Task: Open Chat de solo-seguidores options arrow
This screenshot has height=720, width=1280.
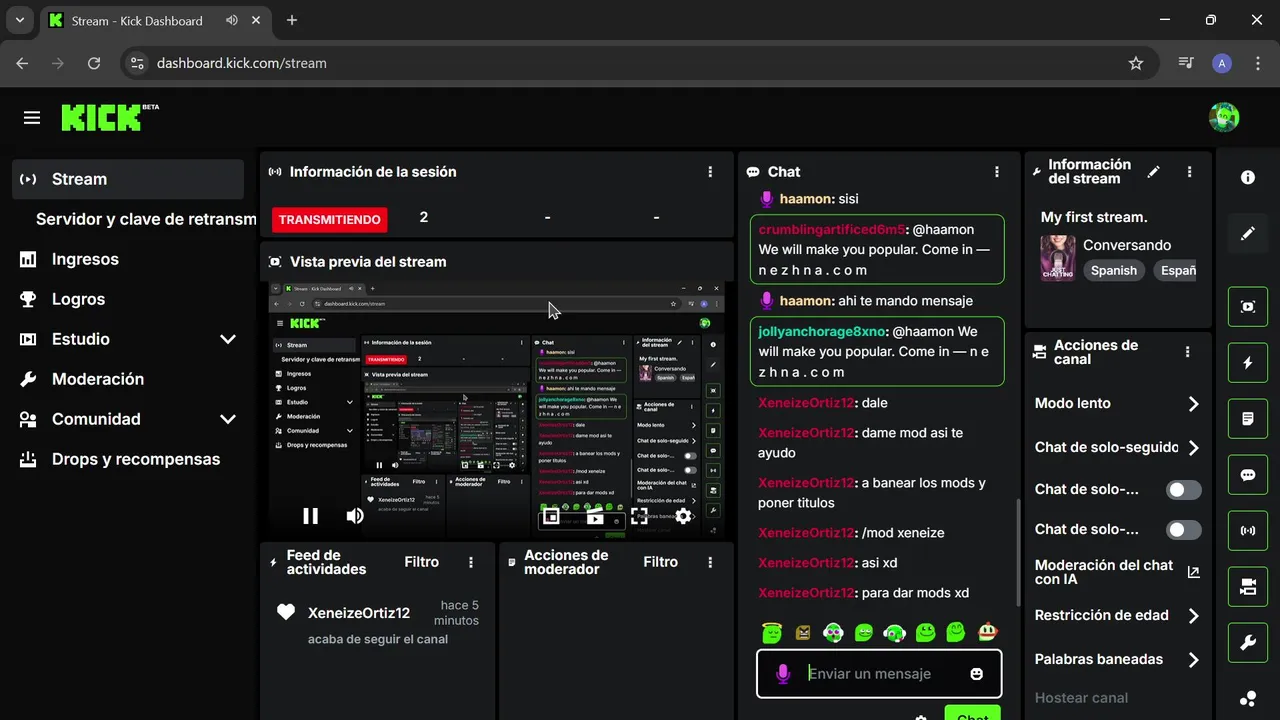Action: point(1193,448)
